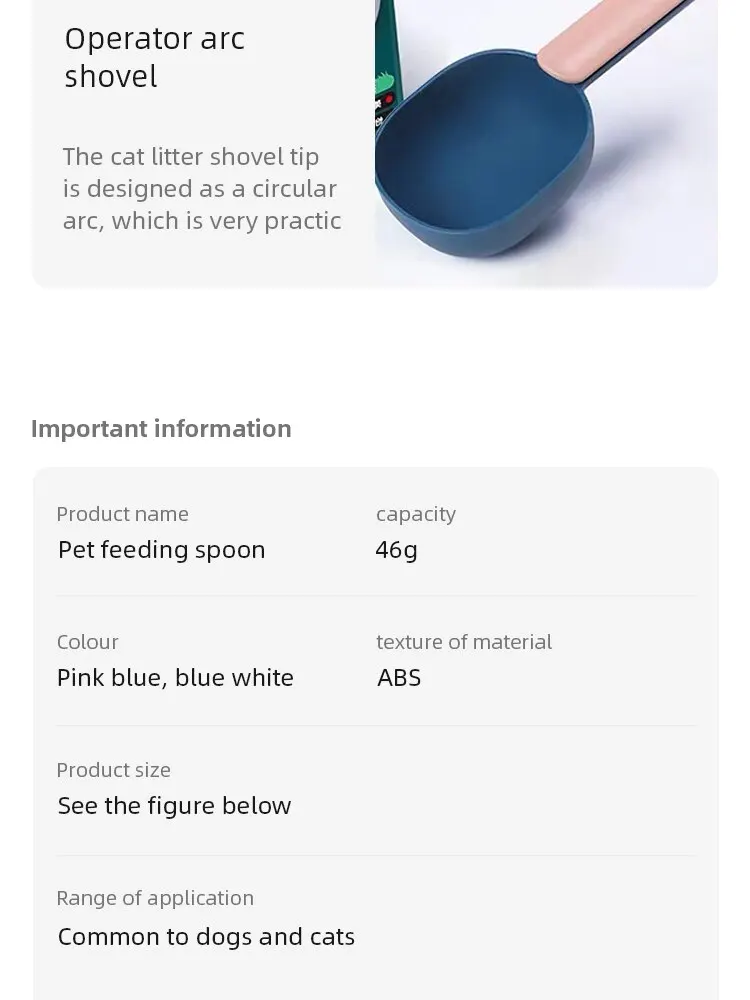Image resolution: width=750 pixels, height=1000 pixels.
Task: Click the "Important information" section heading
Action: tap(161, 428)
